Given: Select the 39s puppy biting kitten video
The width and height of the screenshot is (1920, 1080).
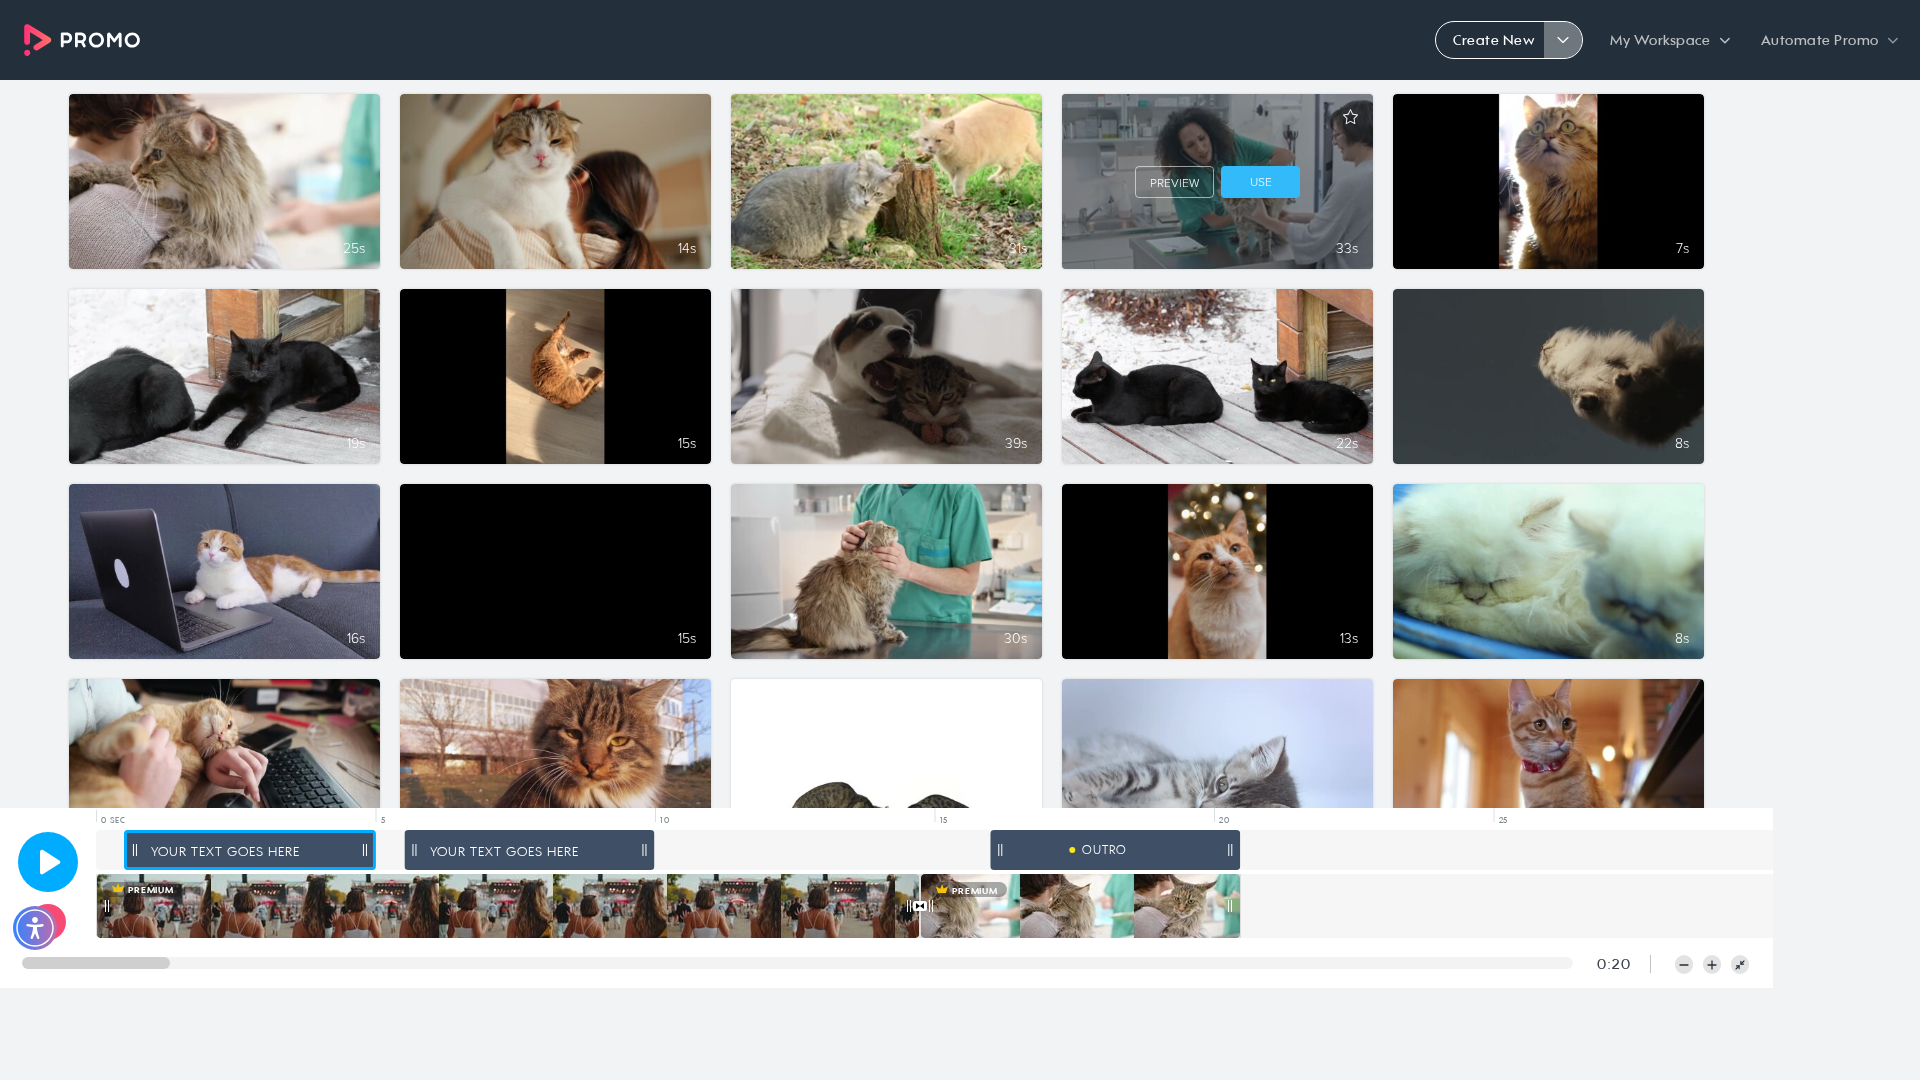Looking at the screenshot, I should (886, 376).
